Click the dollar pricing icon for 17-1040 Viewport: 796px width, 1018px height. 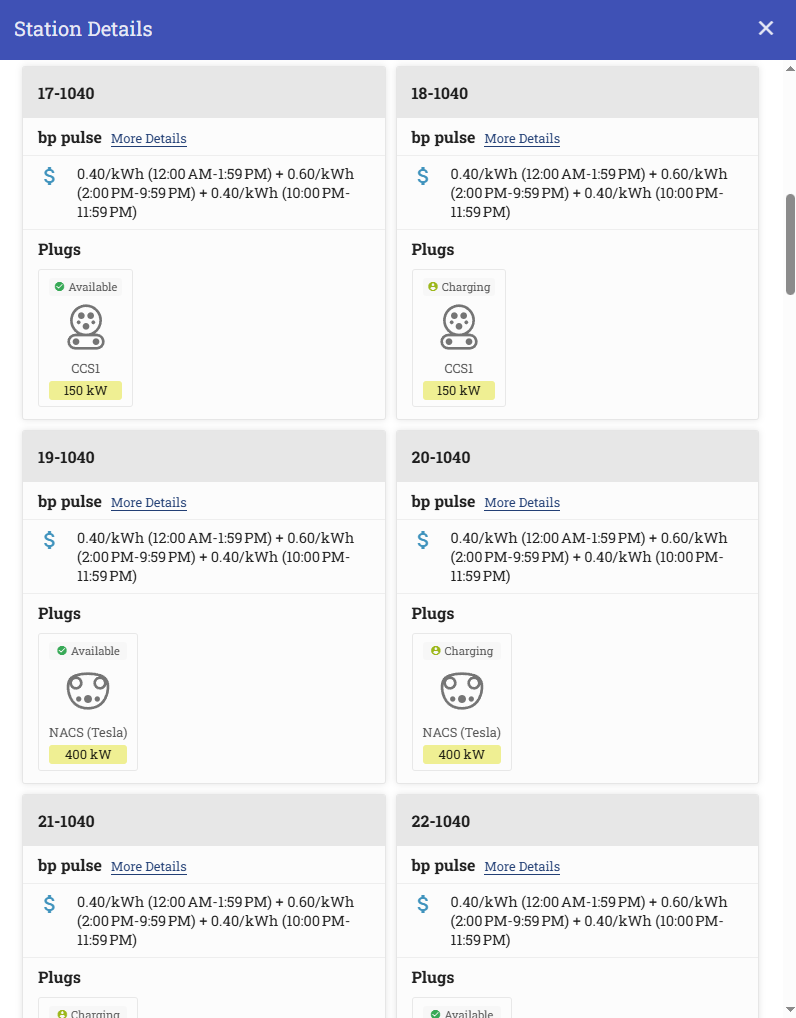(49, 176)
